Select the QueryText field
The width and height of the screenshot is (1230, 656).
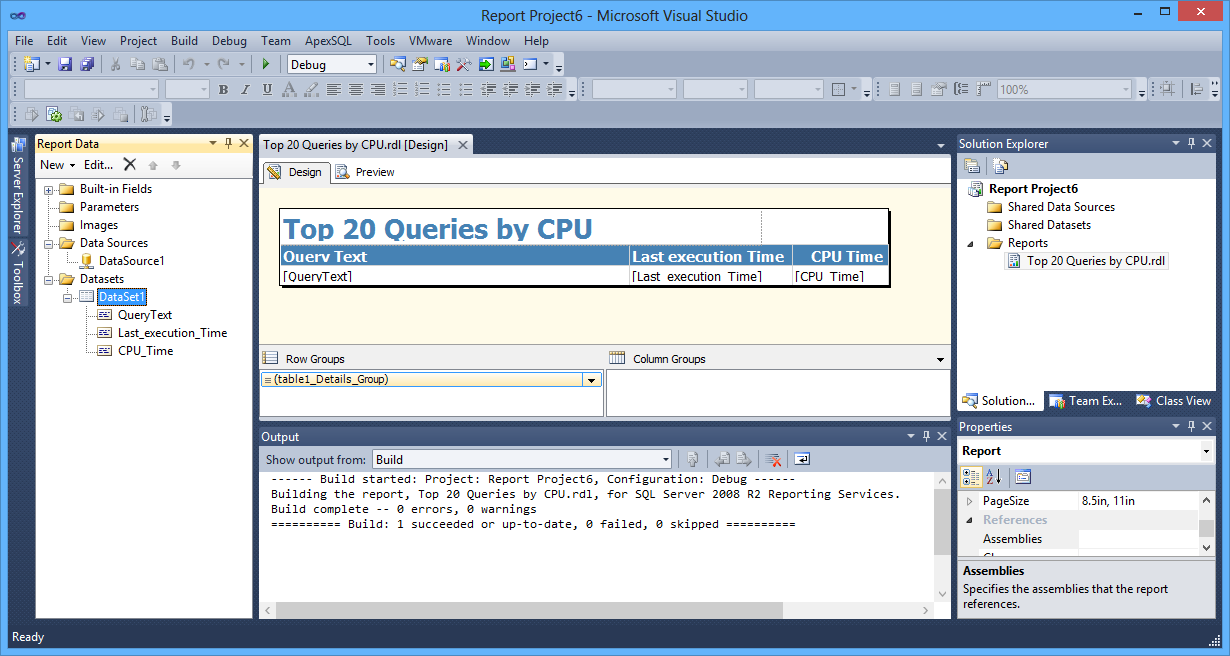pos(145,315)
